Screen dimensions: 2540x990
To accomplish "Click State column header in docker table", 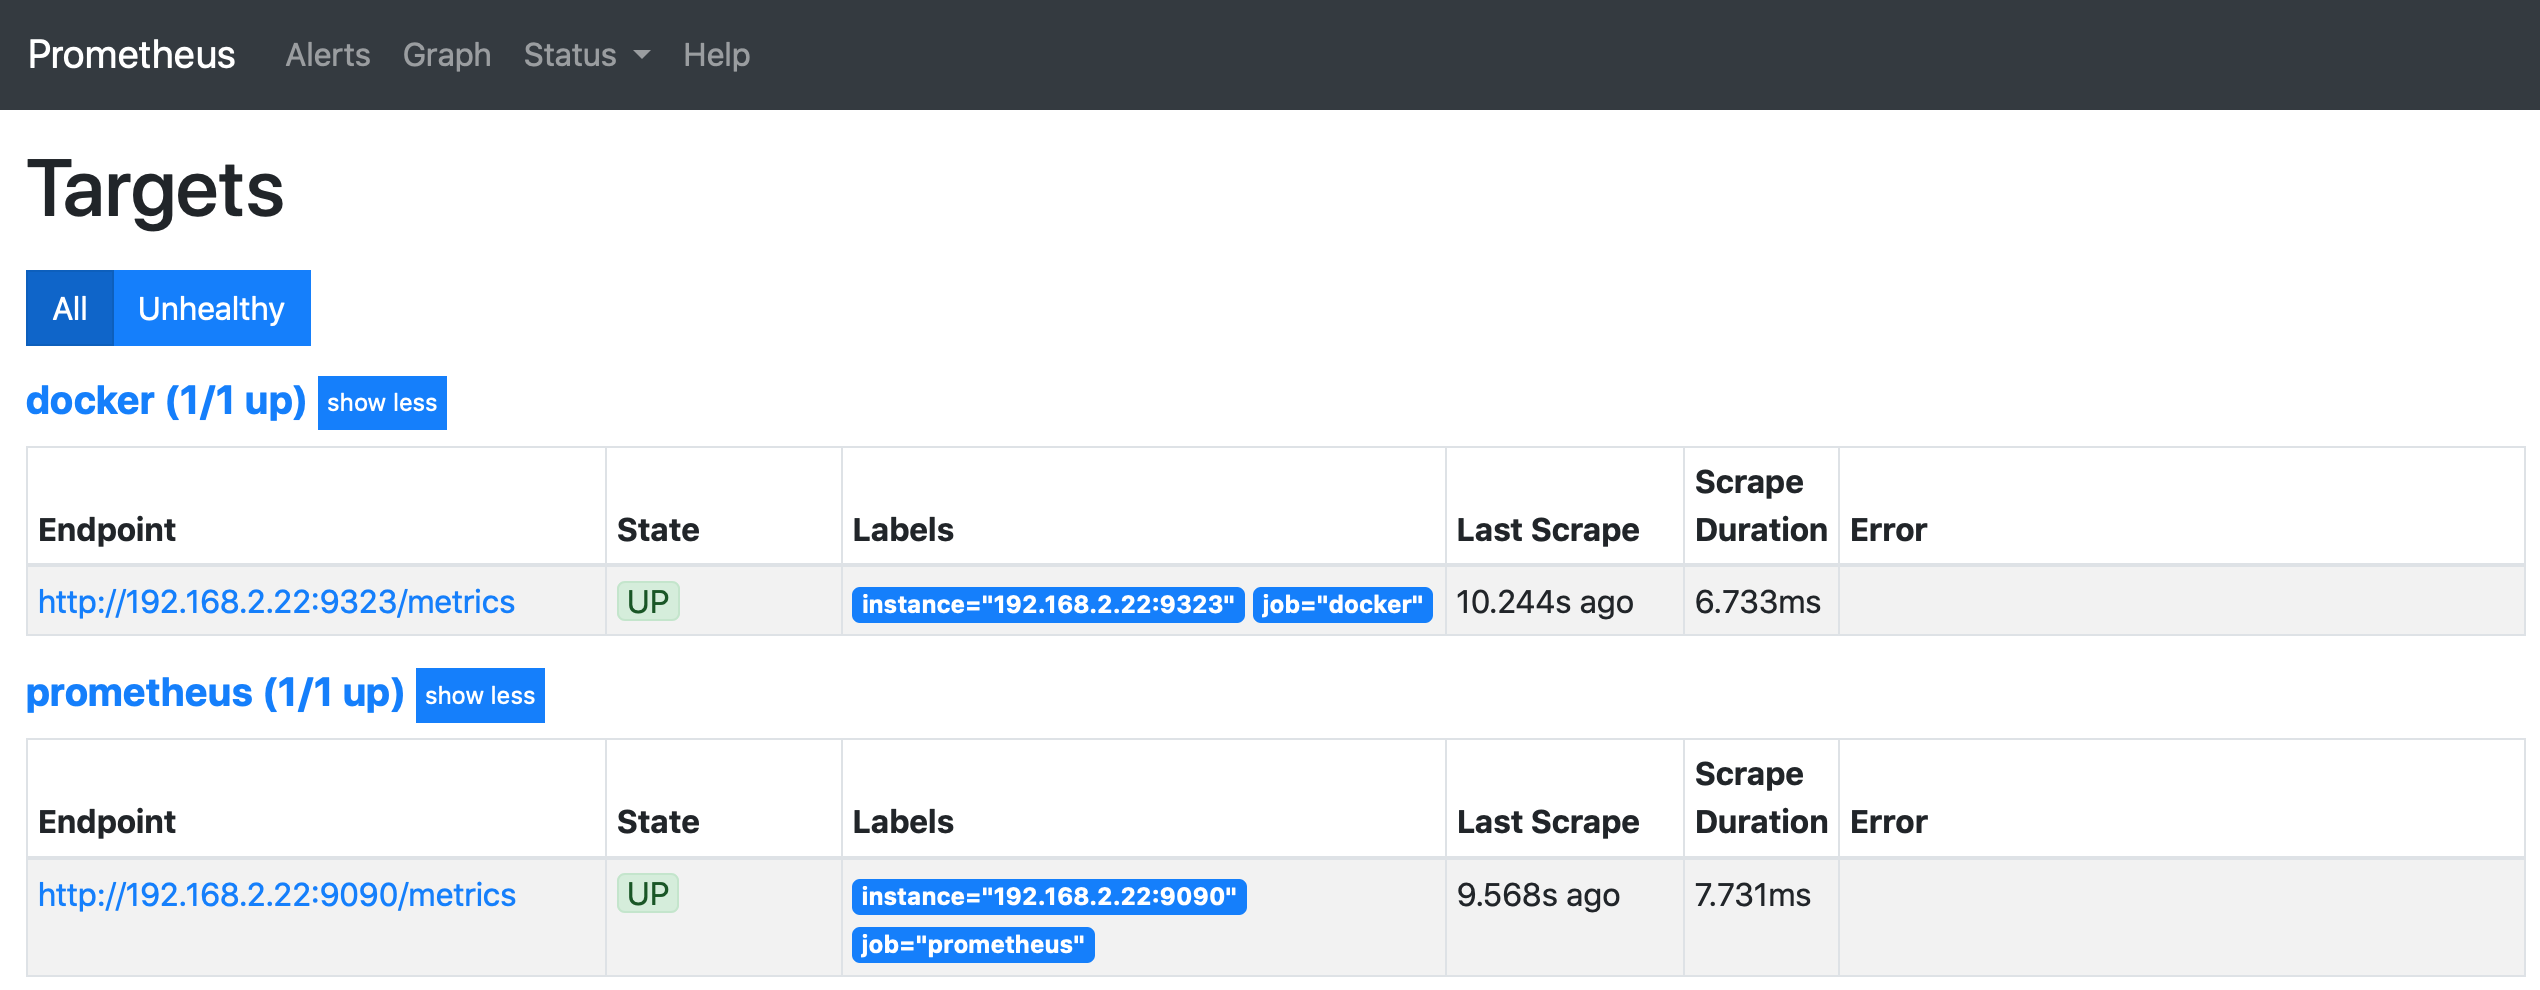I will (x=658, y=530).
